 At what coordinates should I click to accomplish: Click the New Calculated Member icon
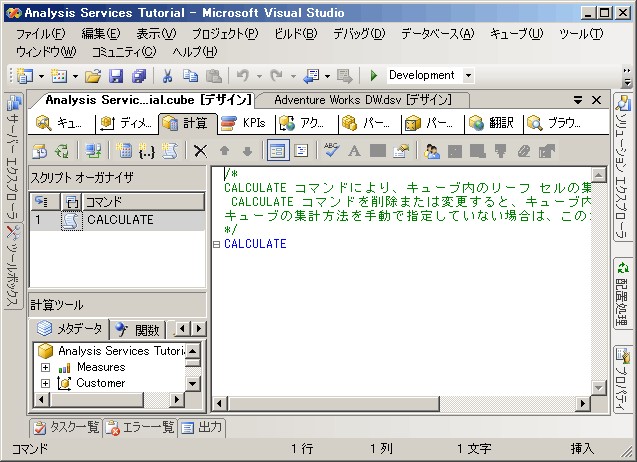point(124,151)
